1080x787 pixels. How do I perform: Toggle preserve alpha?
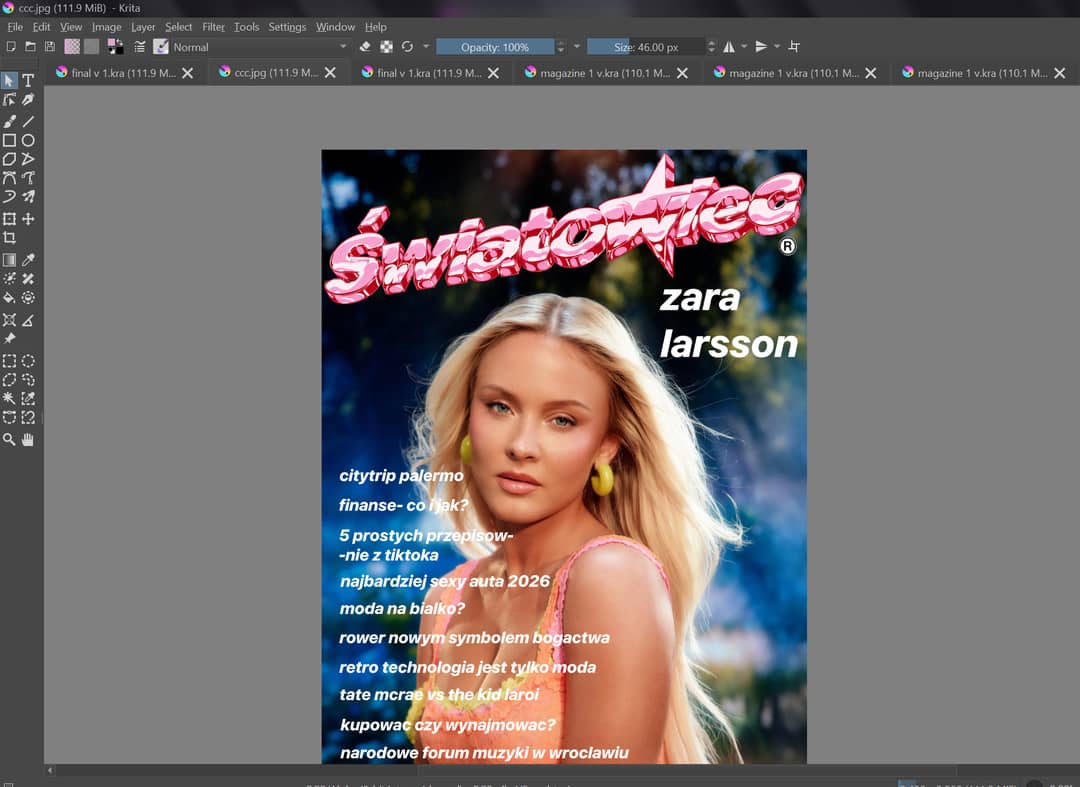tap(387, 47)
